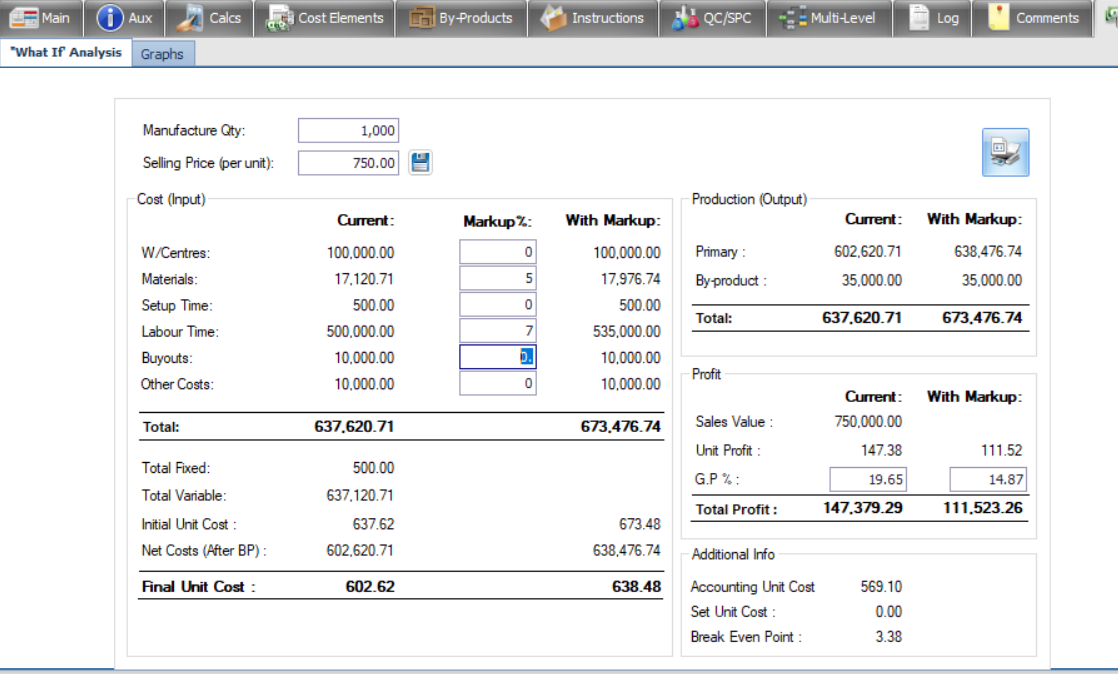
Task: Click the blue info icon on Aux tab
Action: (110, 18)
